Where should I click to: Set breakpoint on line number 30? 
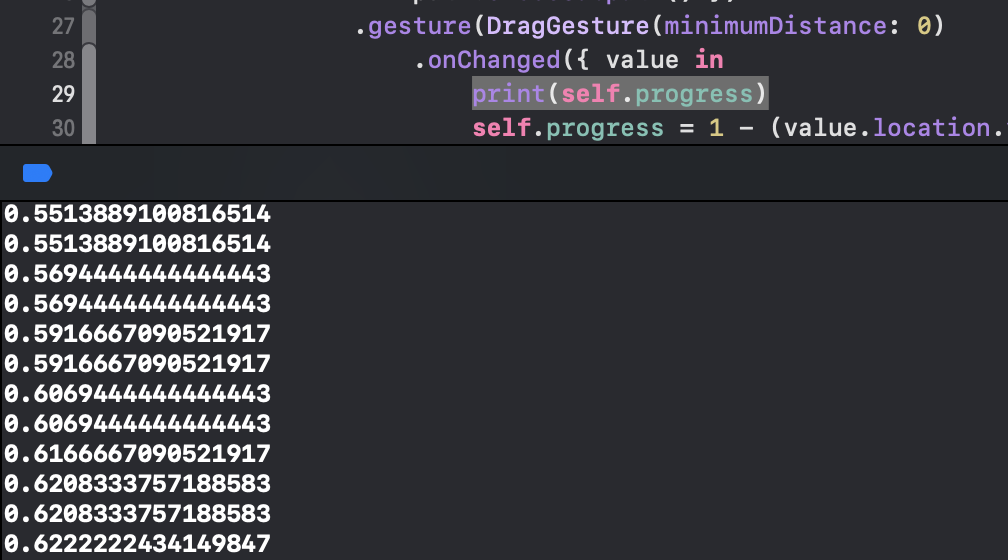coord(63,128)
